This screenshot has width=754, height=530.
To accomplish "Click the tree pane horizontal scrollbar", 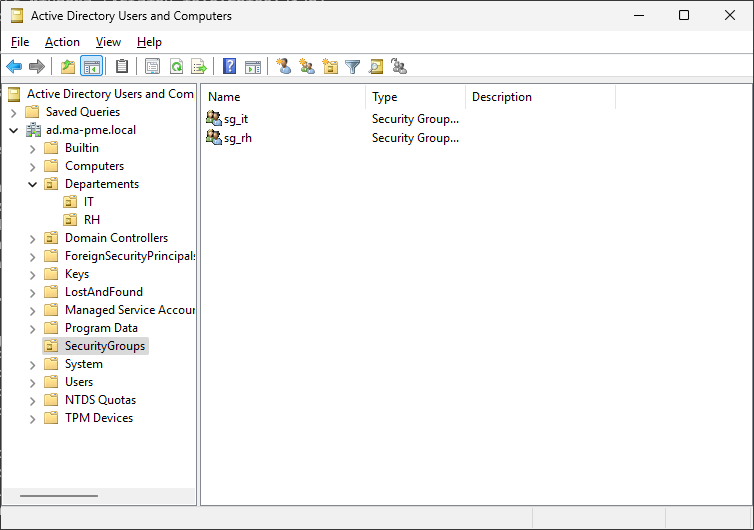I will click(59, 495).
